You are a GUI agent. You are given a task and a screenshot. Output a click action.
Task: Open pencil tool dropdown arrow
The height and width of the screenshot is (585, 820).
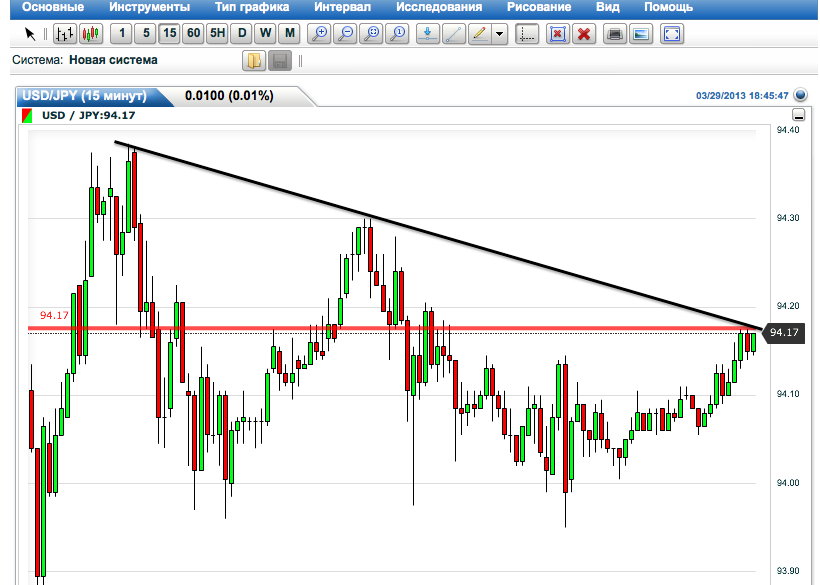[x=499, y=35]
